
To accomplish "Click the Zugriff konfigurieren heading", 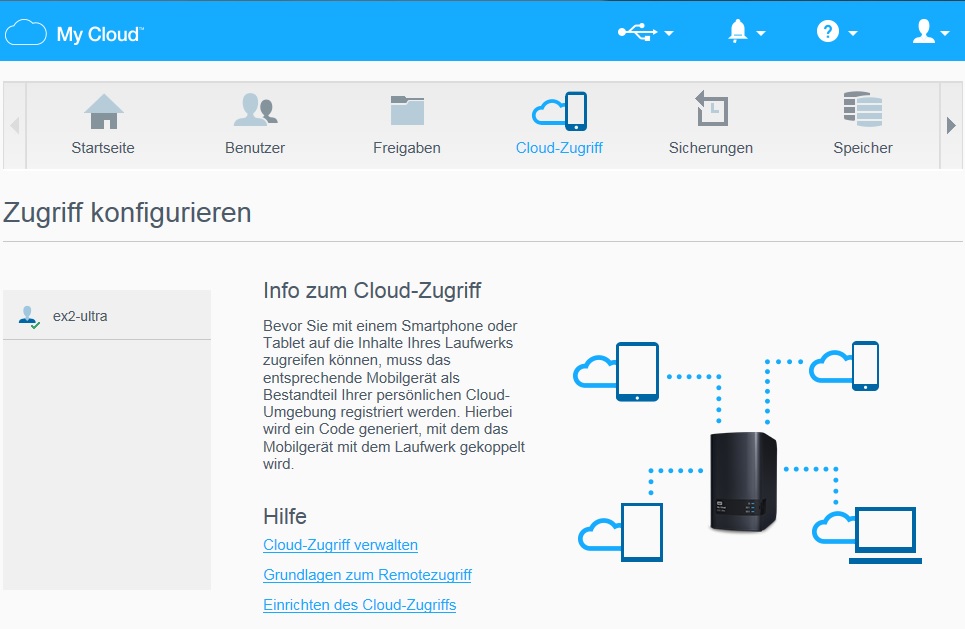I will pyautogui.click(x=127, y=213).
